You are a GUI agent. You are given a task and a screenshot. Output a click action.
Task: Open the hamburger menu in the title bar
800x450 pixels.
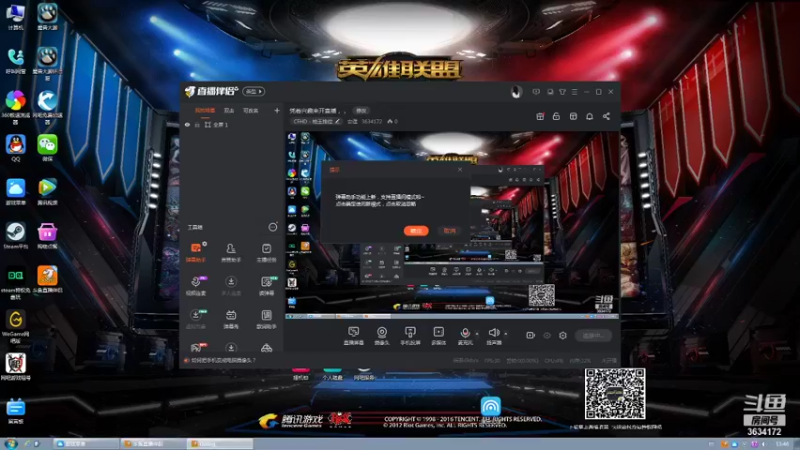574,92
